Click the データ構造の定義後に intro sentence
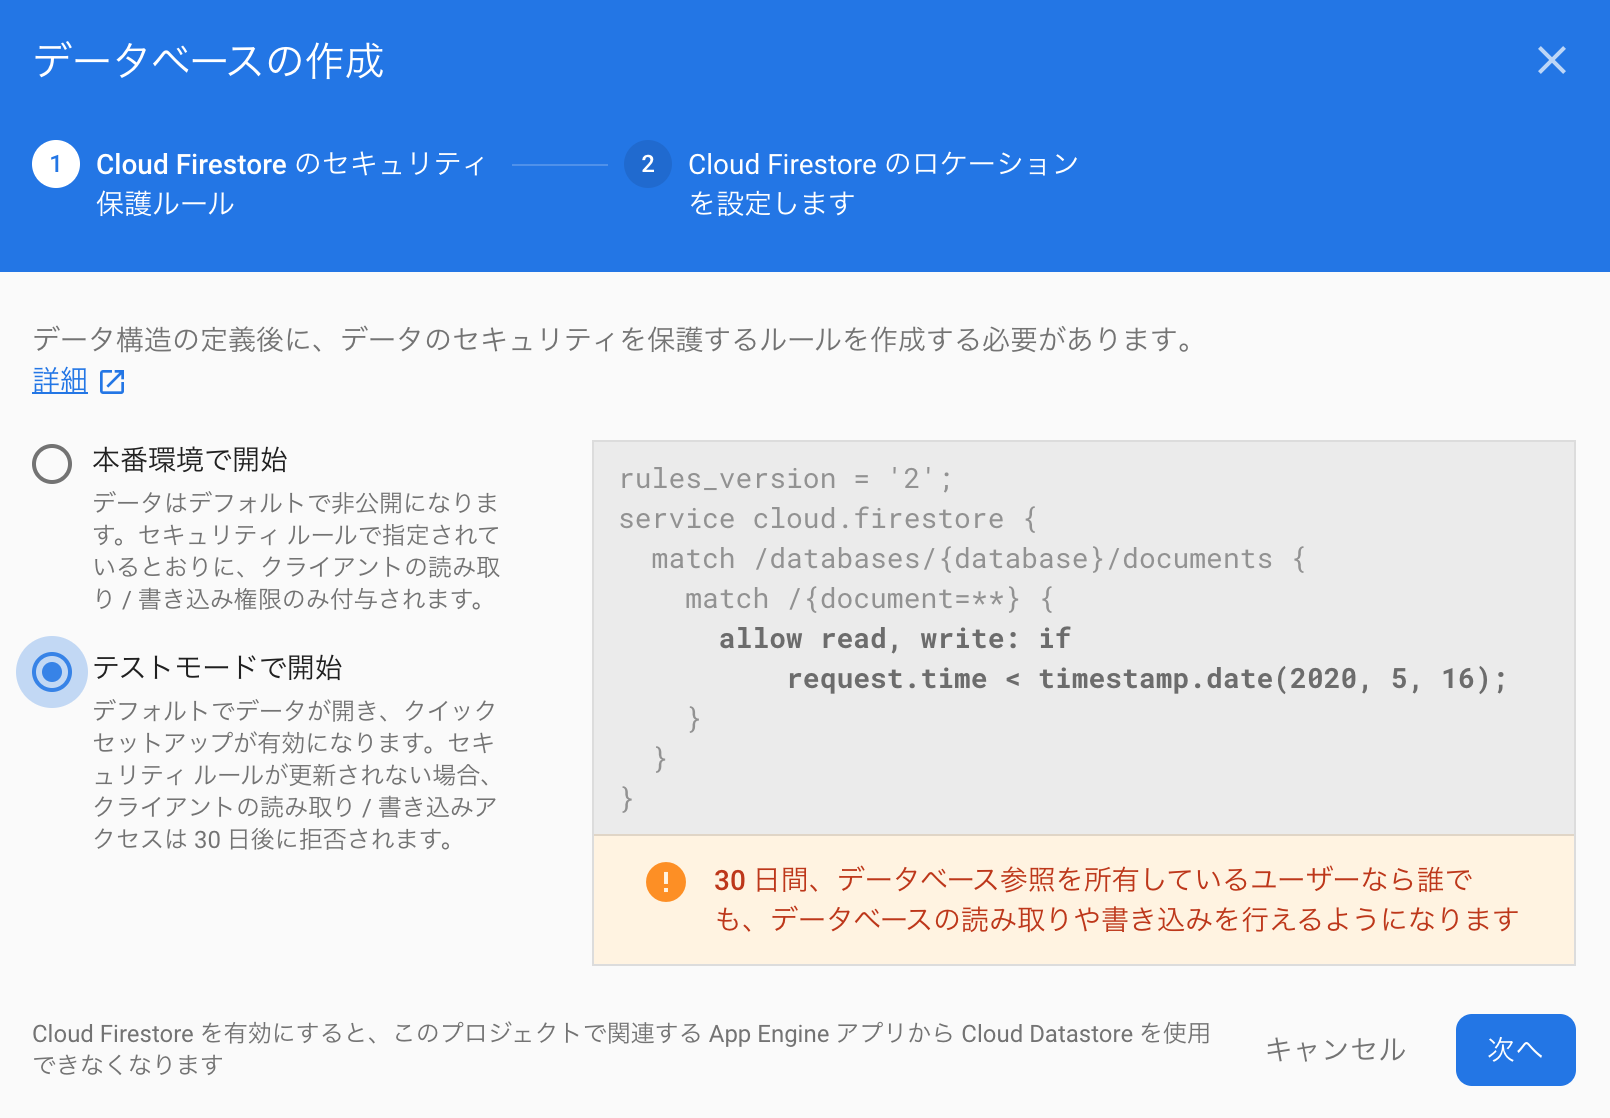 (615, 340)
